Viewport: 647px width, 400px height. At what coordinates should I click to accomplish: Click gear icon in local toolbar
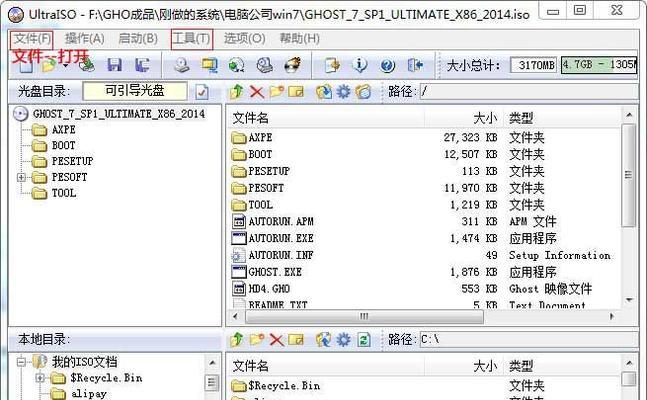[344, 340]
